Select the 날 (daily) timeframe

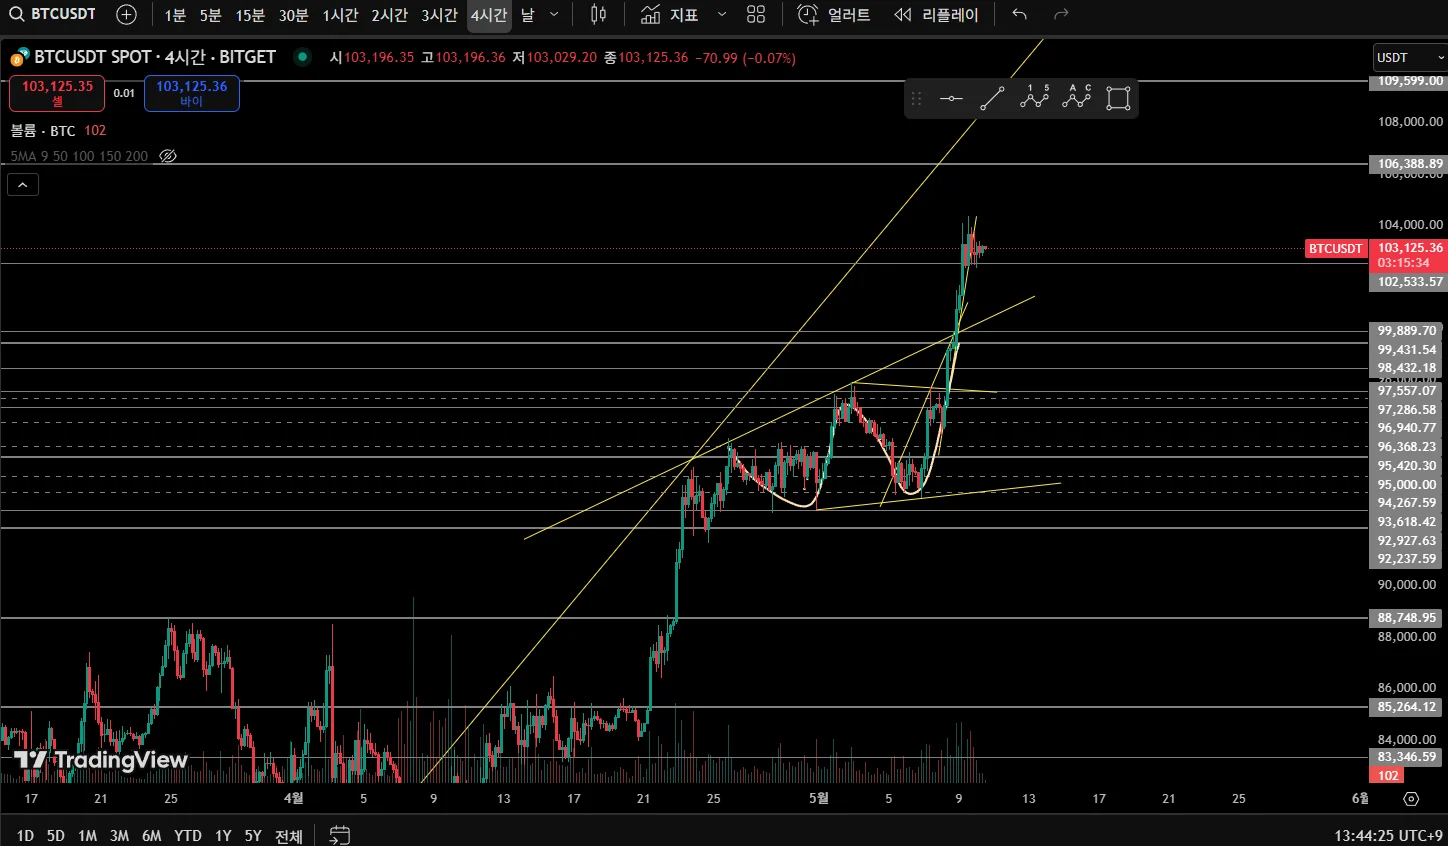coord(528,15)
